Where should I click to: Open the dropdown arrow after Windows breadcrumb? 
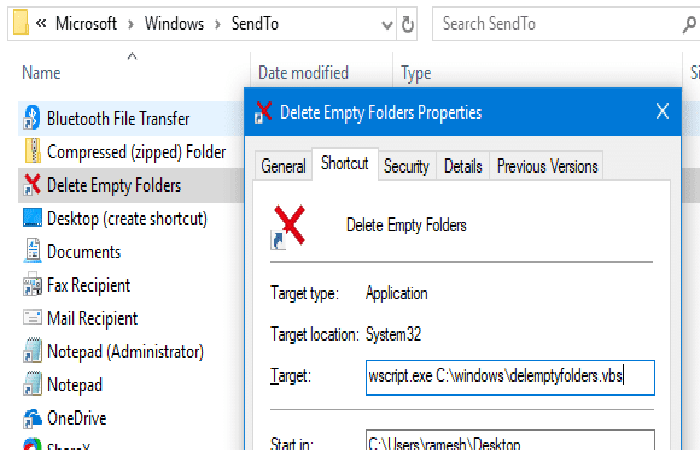218,24
